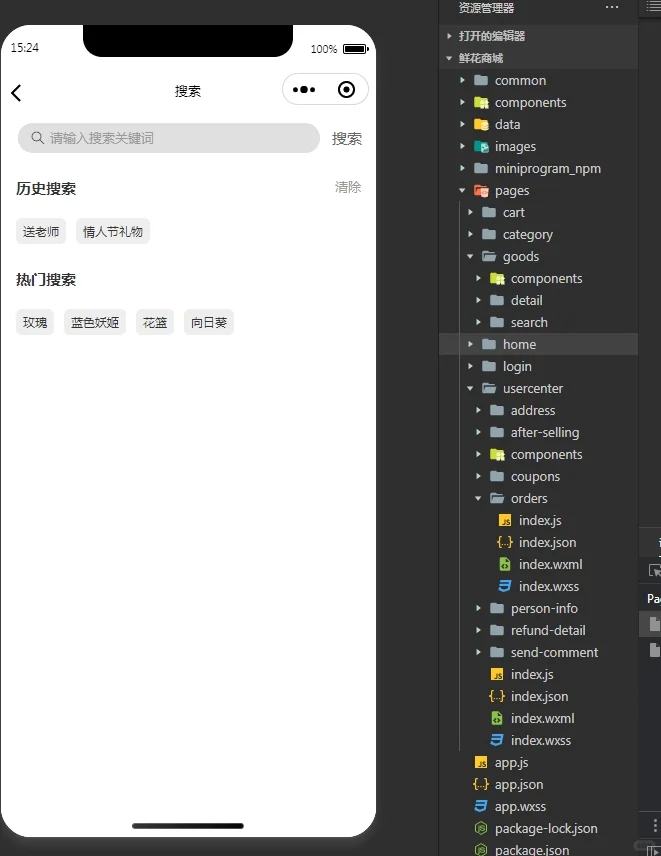Select the person-info folder
The width and height of the screenshot is (661, 856).
[x=538, y=608]
